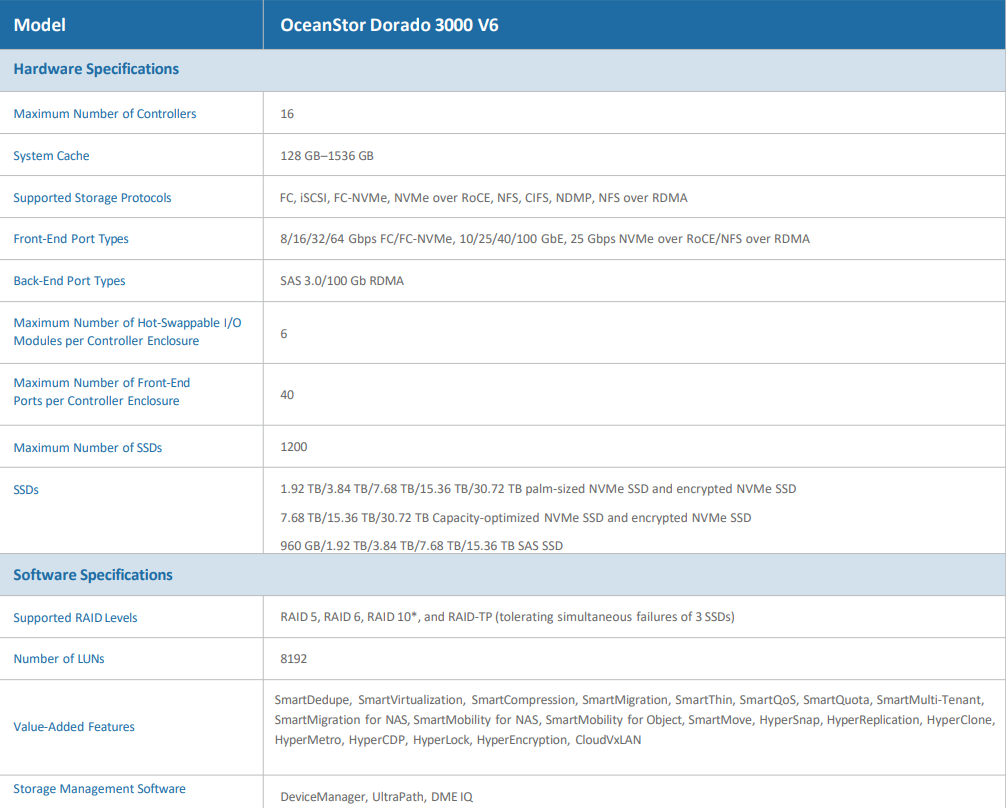Click the "Back-End Port Types" label
1006x808 pixels.
coord(69,280)
